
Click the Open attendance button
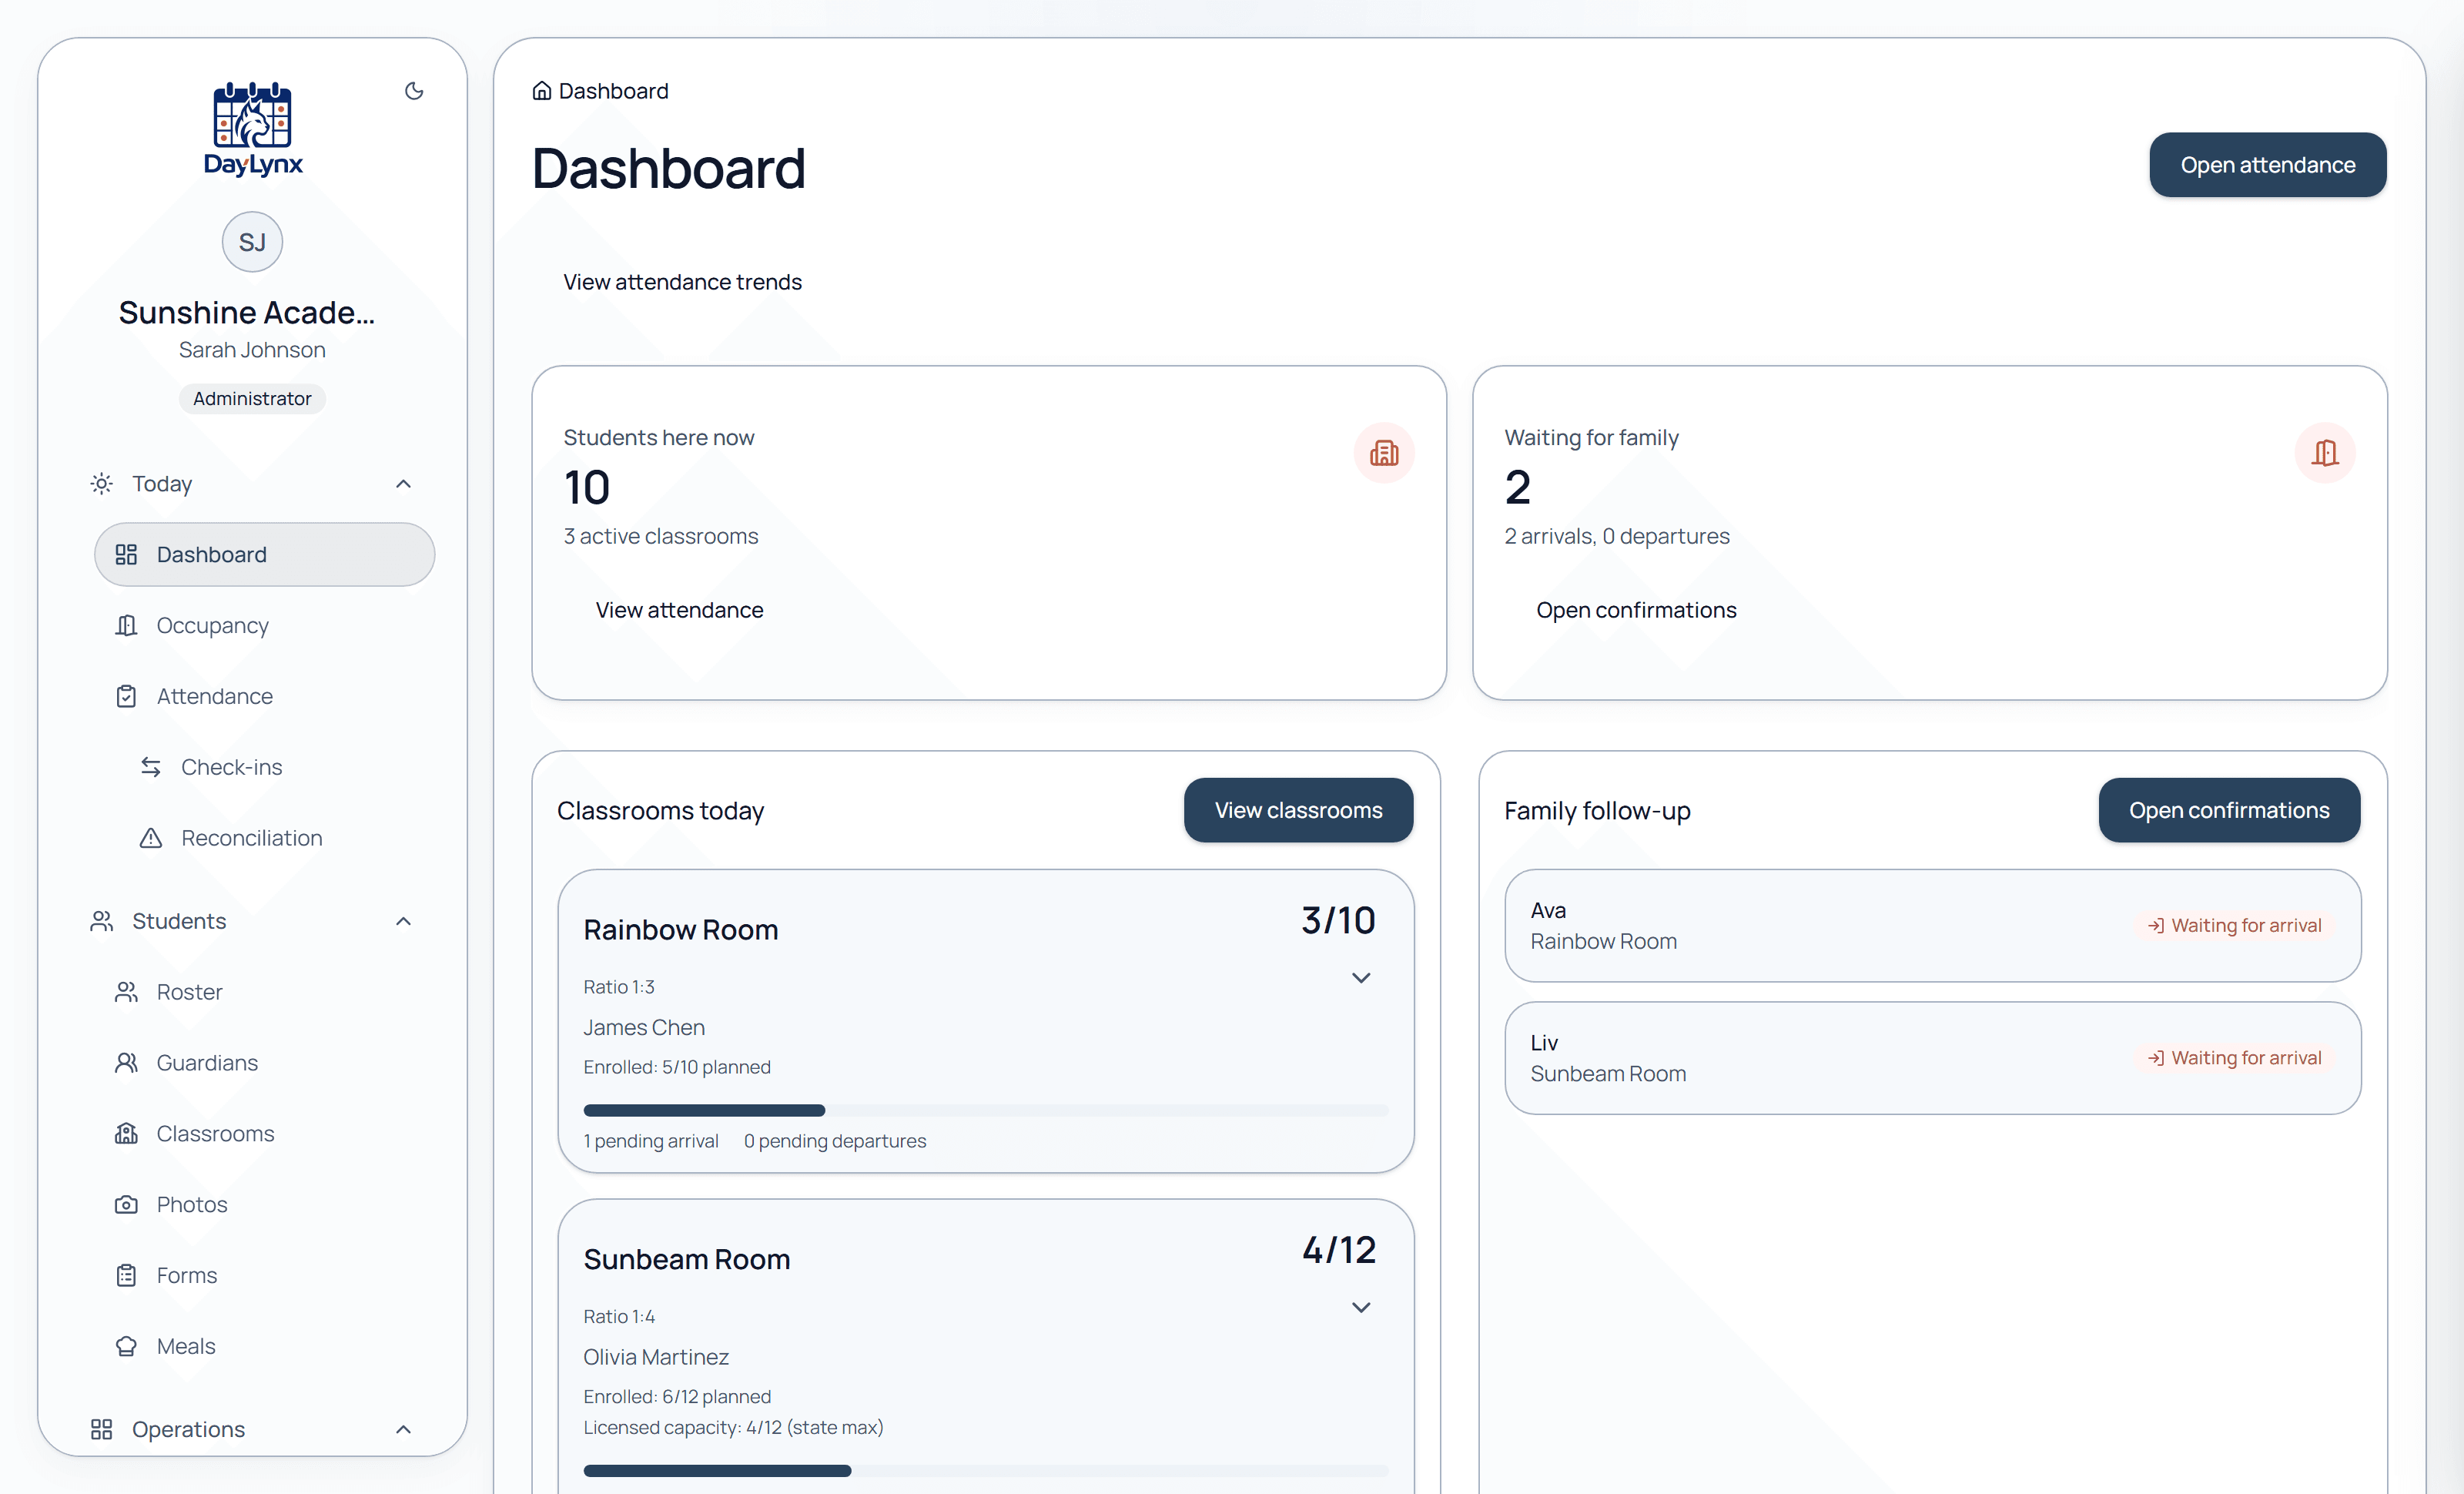tap(2267, 166)
